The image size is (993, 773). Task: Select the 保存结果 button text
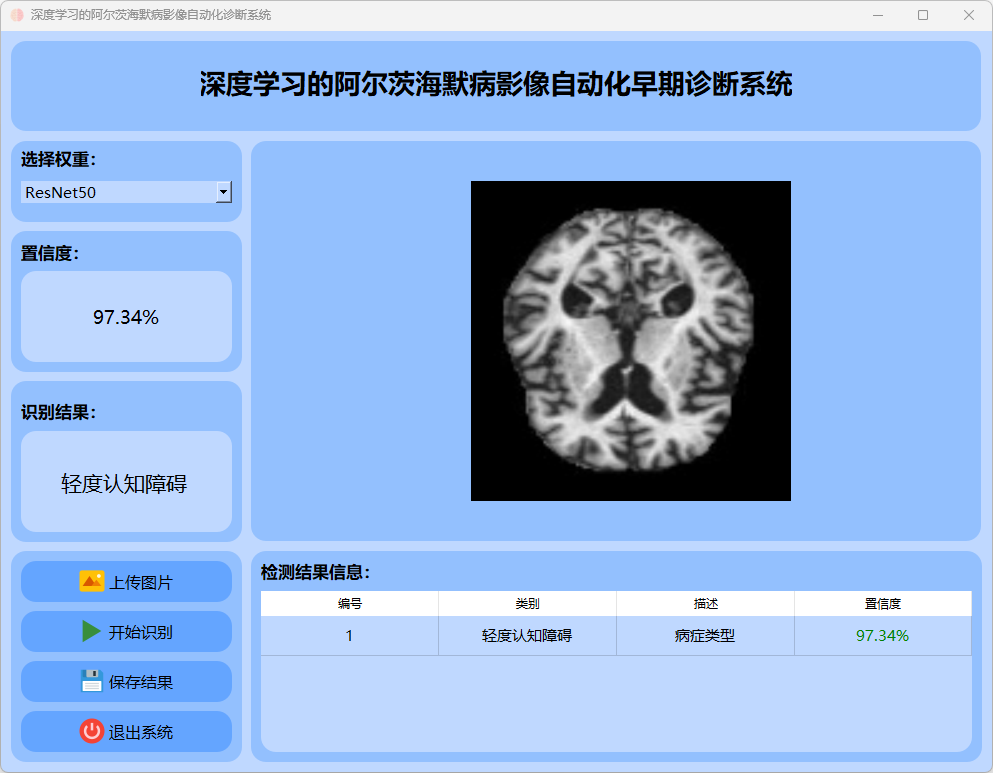[141, 682]
